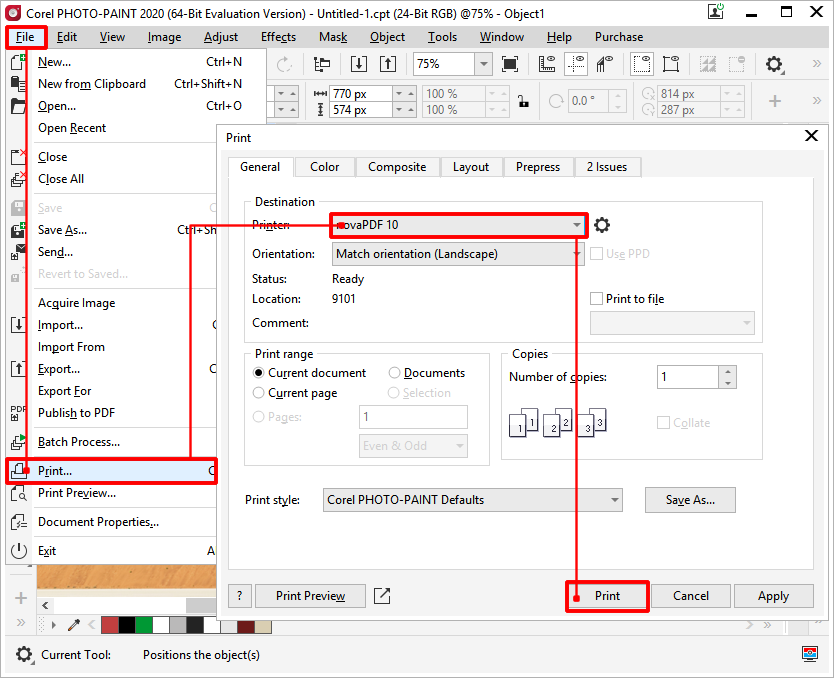
Task: Click Save As... button for print style
Action: click(690, 500)
